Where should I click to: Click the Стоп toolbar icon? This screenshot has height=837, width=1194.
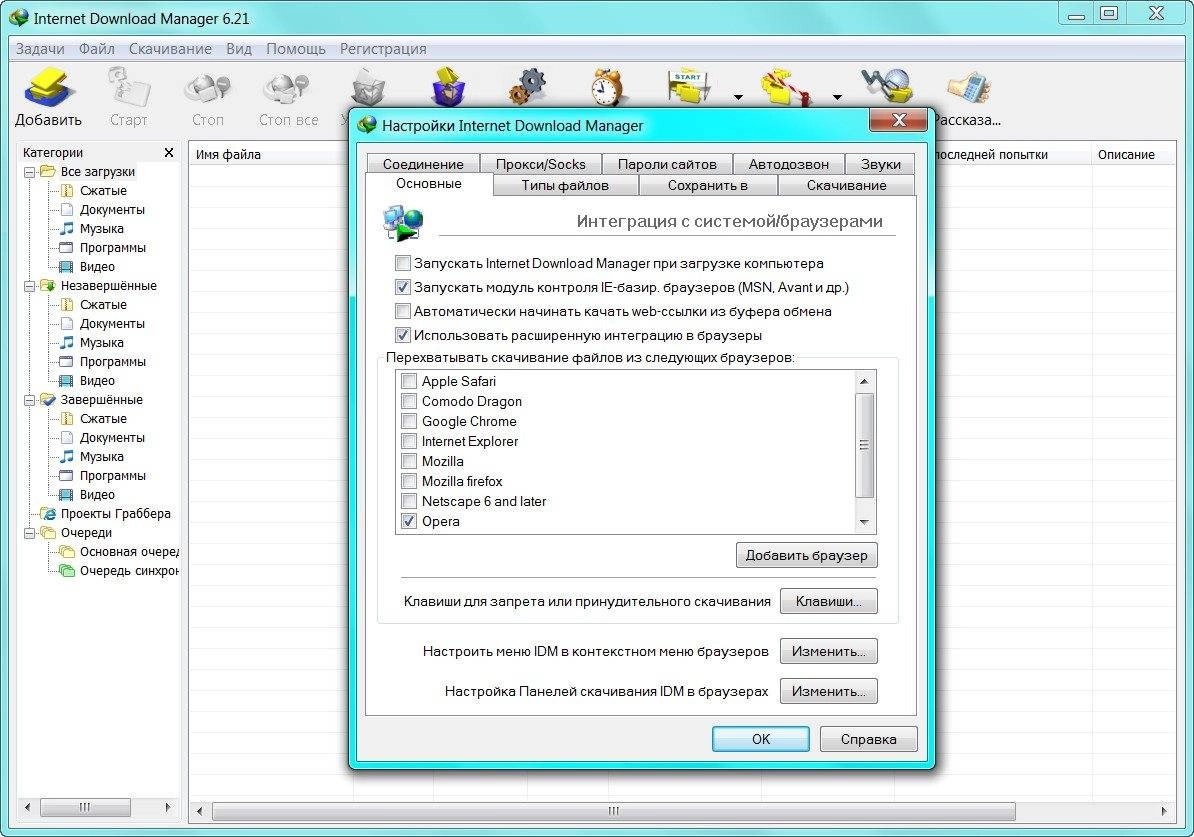pos(207,88)
